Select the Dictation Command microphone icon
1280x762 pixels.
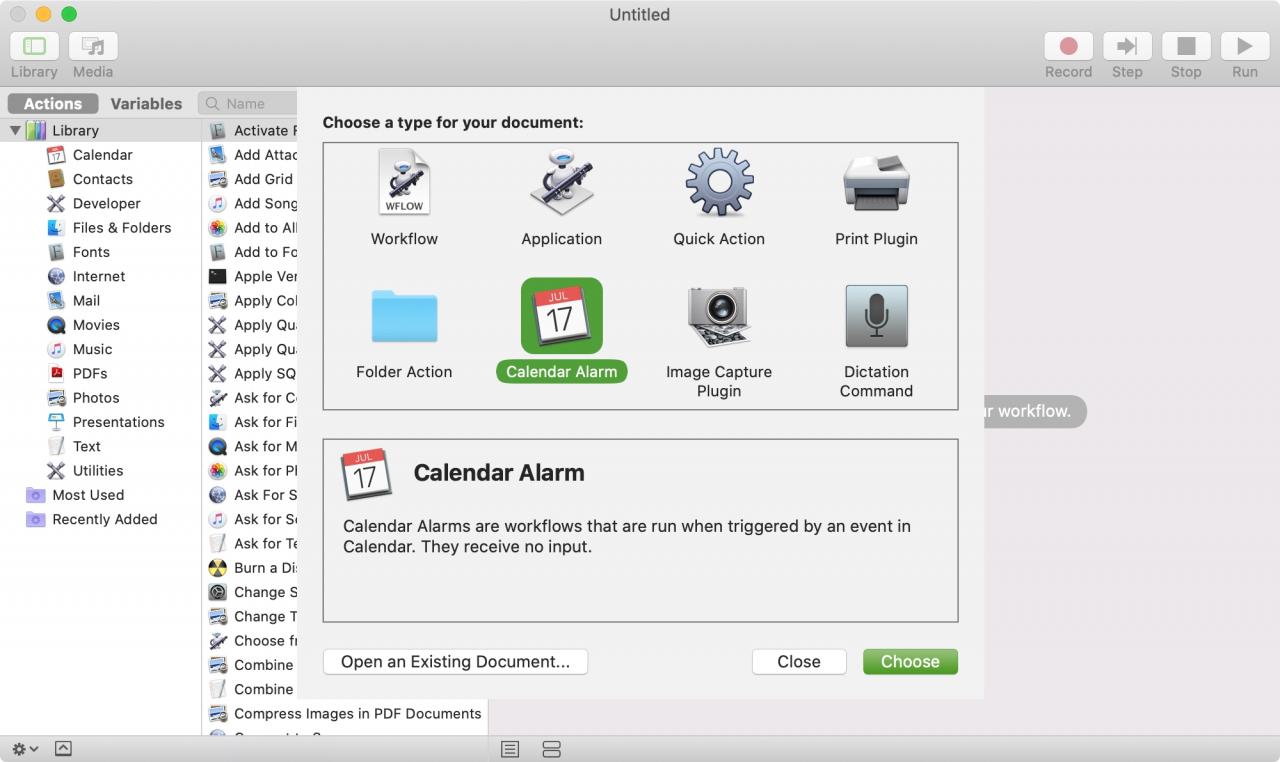pyautogui.click(x=876, y=316)
